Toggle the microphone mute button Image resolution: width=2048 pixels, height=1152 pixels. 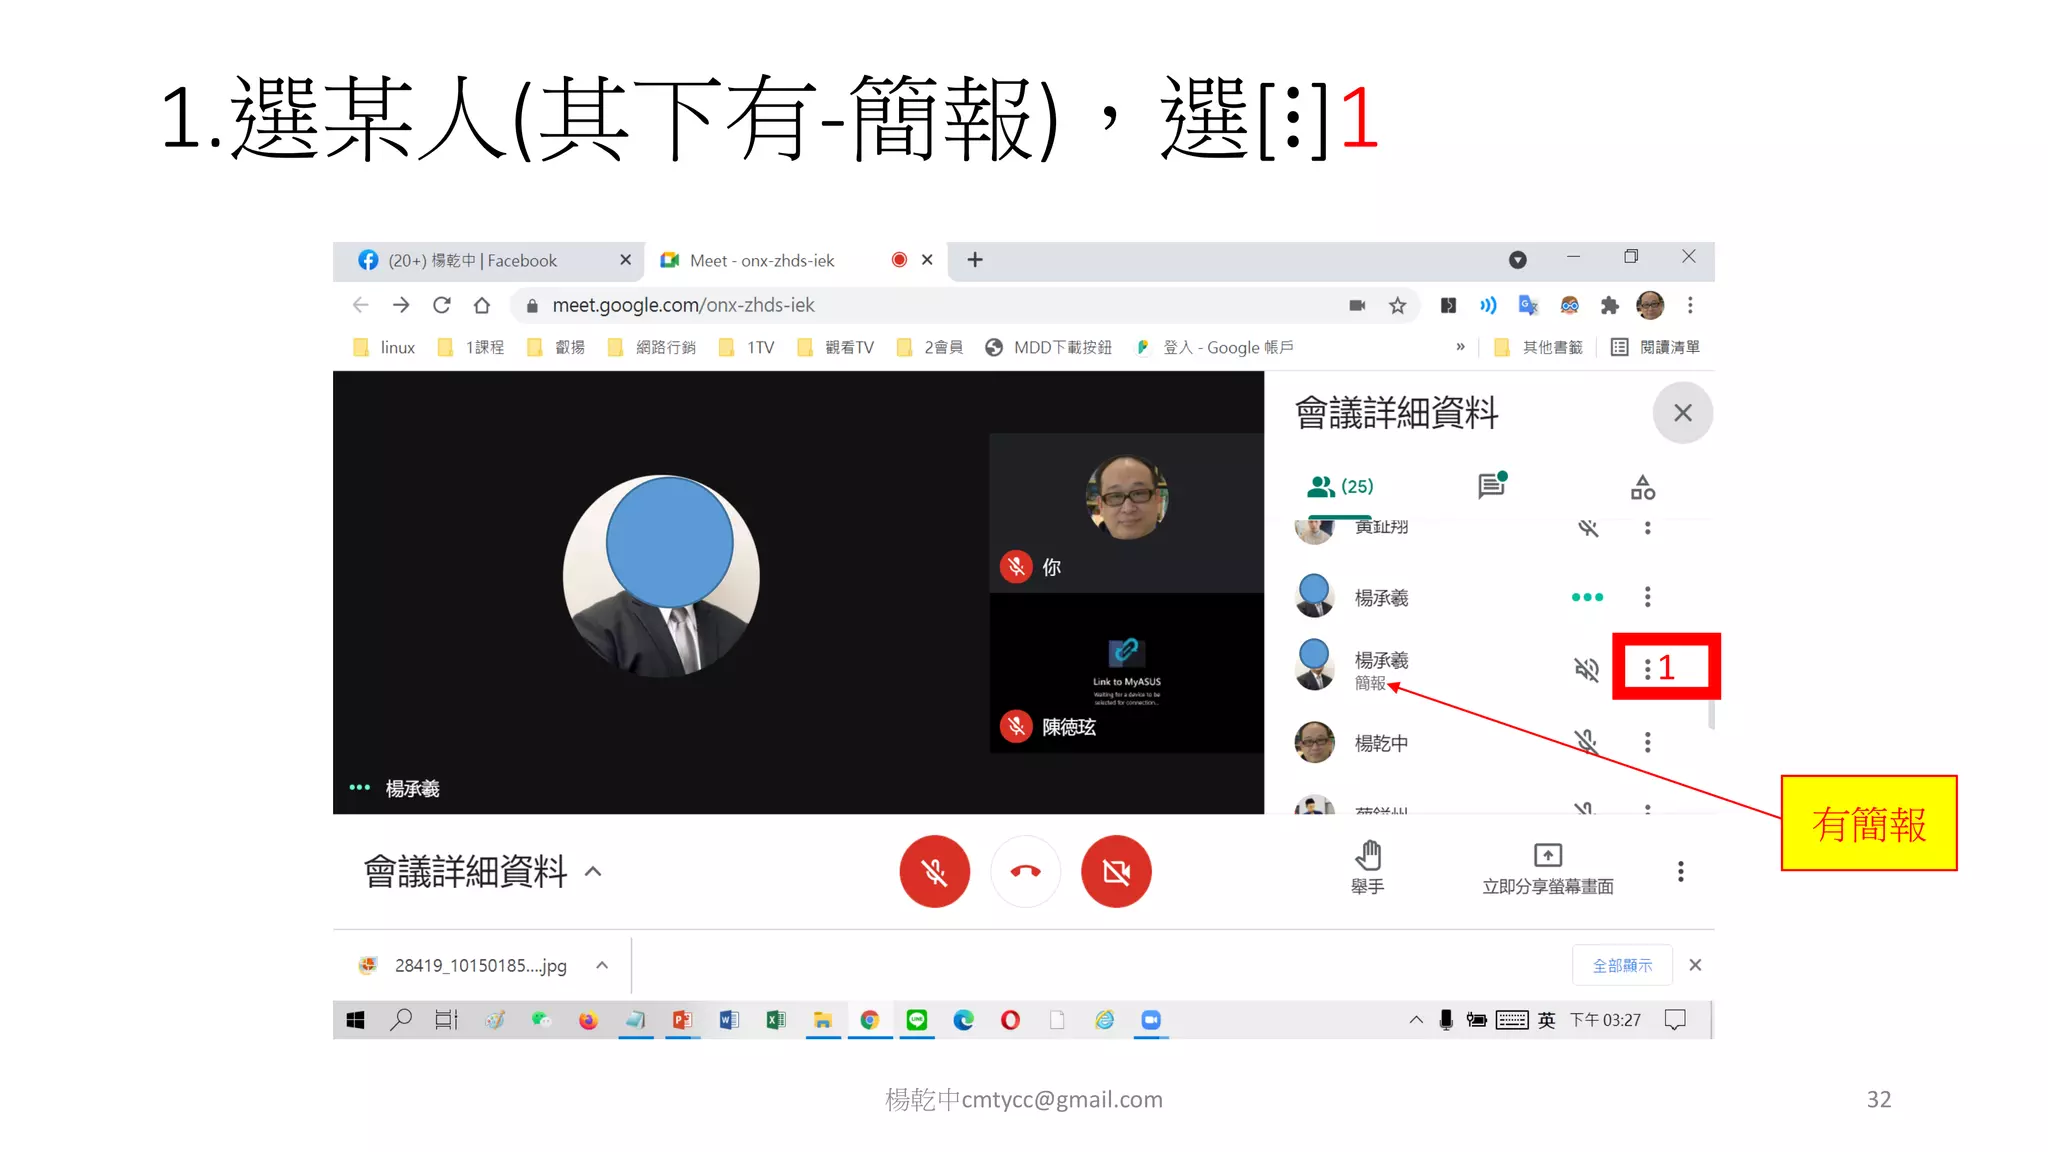[935, 872]
